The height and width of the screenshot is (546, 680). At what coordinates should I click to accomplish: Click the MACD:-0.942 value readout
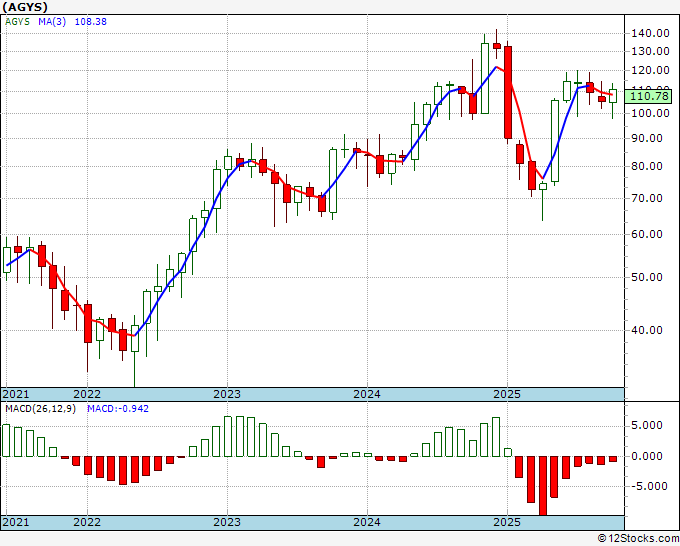(118, 409)
